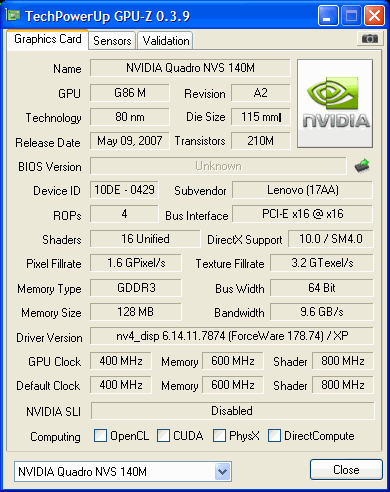Switch to the Validation tab
390x492 pixels.
click(x=166, y=41)
